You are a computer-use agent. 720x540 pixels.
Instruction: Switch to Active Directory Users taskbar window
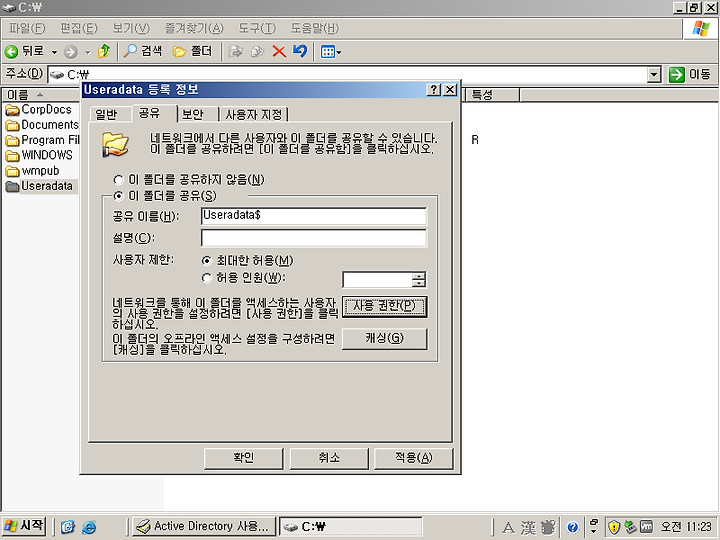coord(204,526)
